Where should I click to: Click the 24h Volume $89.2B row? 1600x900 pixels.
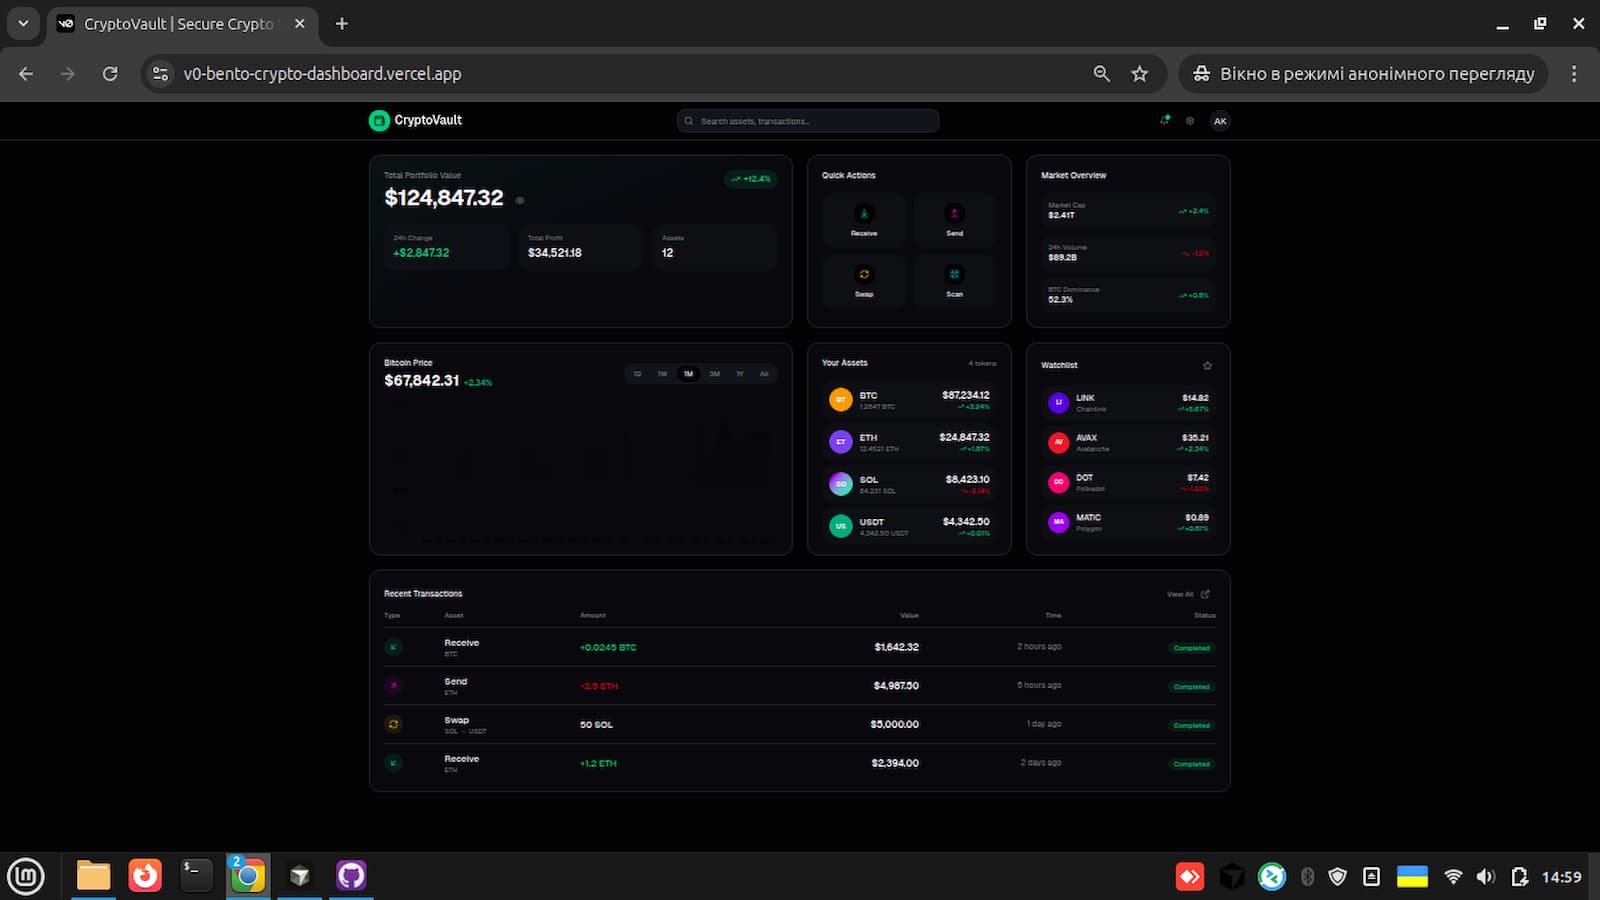tap(1128, 252)
